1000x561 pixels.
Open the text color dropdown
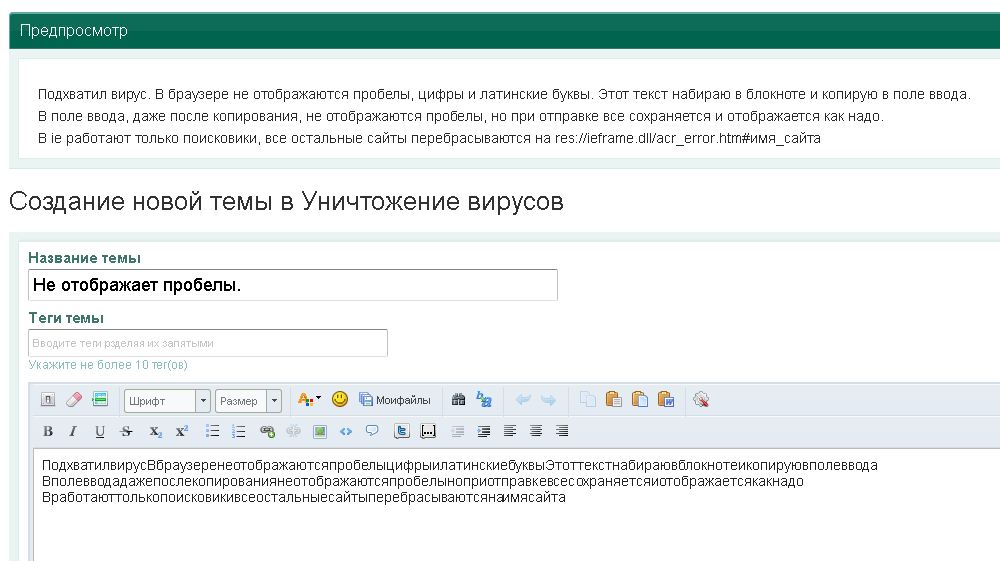tap(309, 400)
